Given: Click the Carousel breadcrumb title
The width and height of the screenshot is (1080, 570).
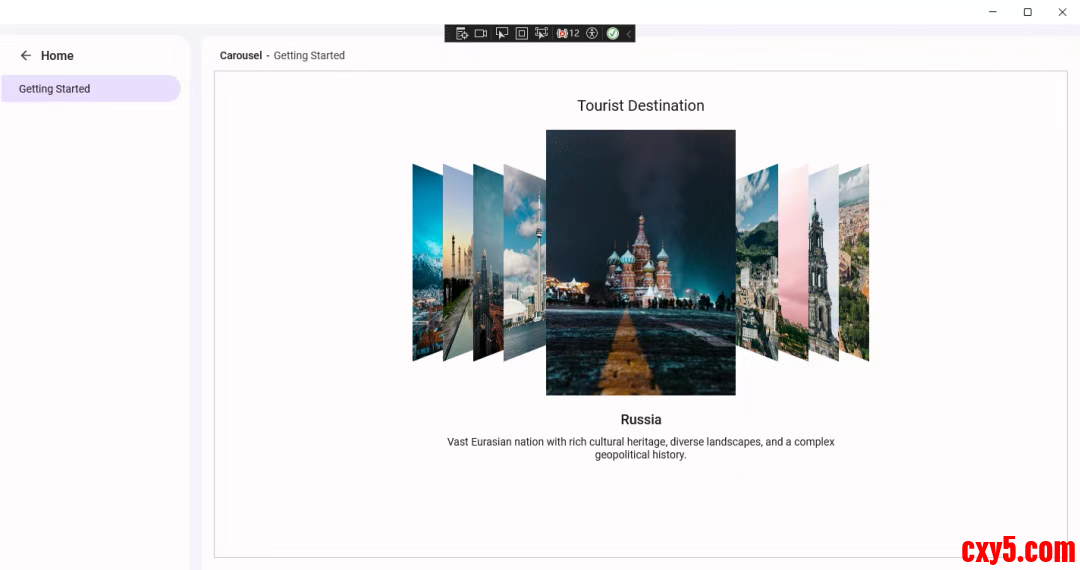Looking at the screenshot, I should (x=241, y=56).
